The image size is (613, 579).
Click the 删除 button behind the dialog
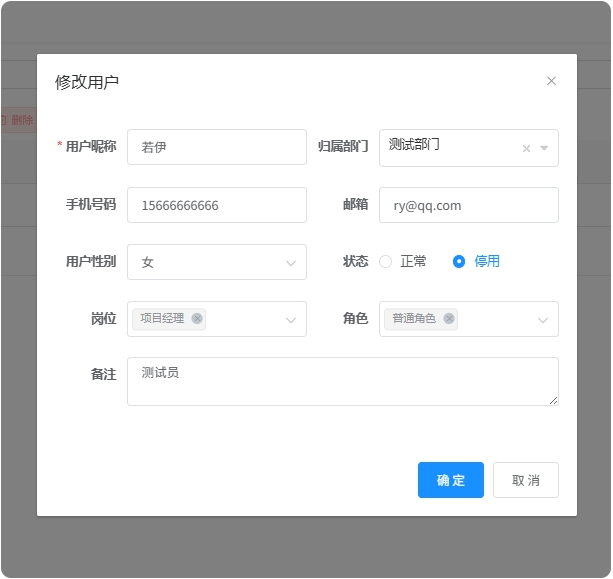(18, 120)
